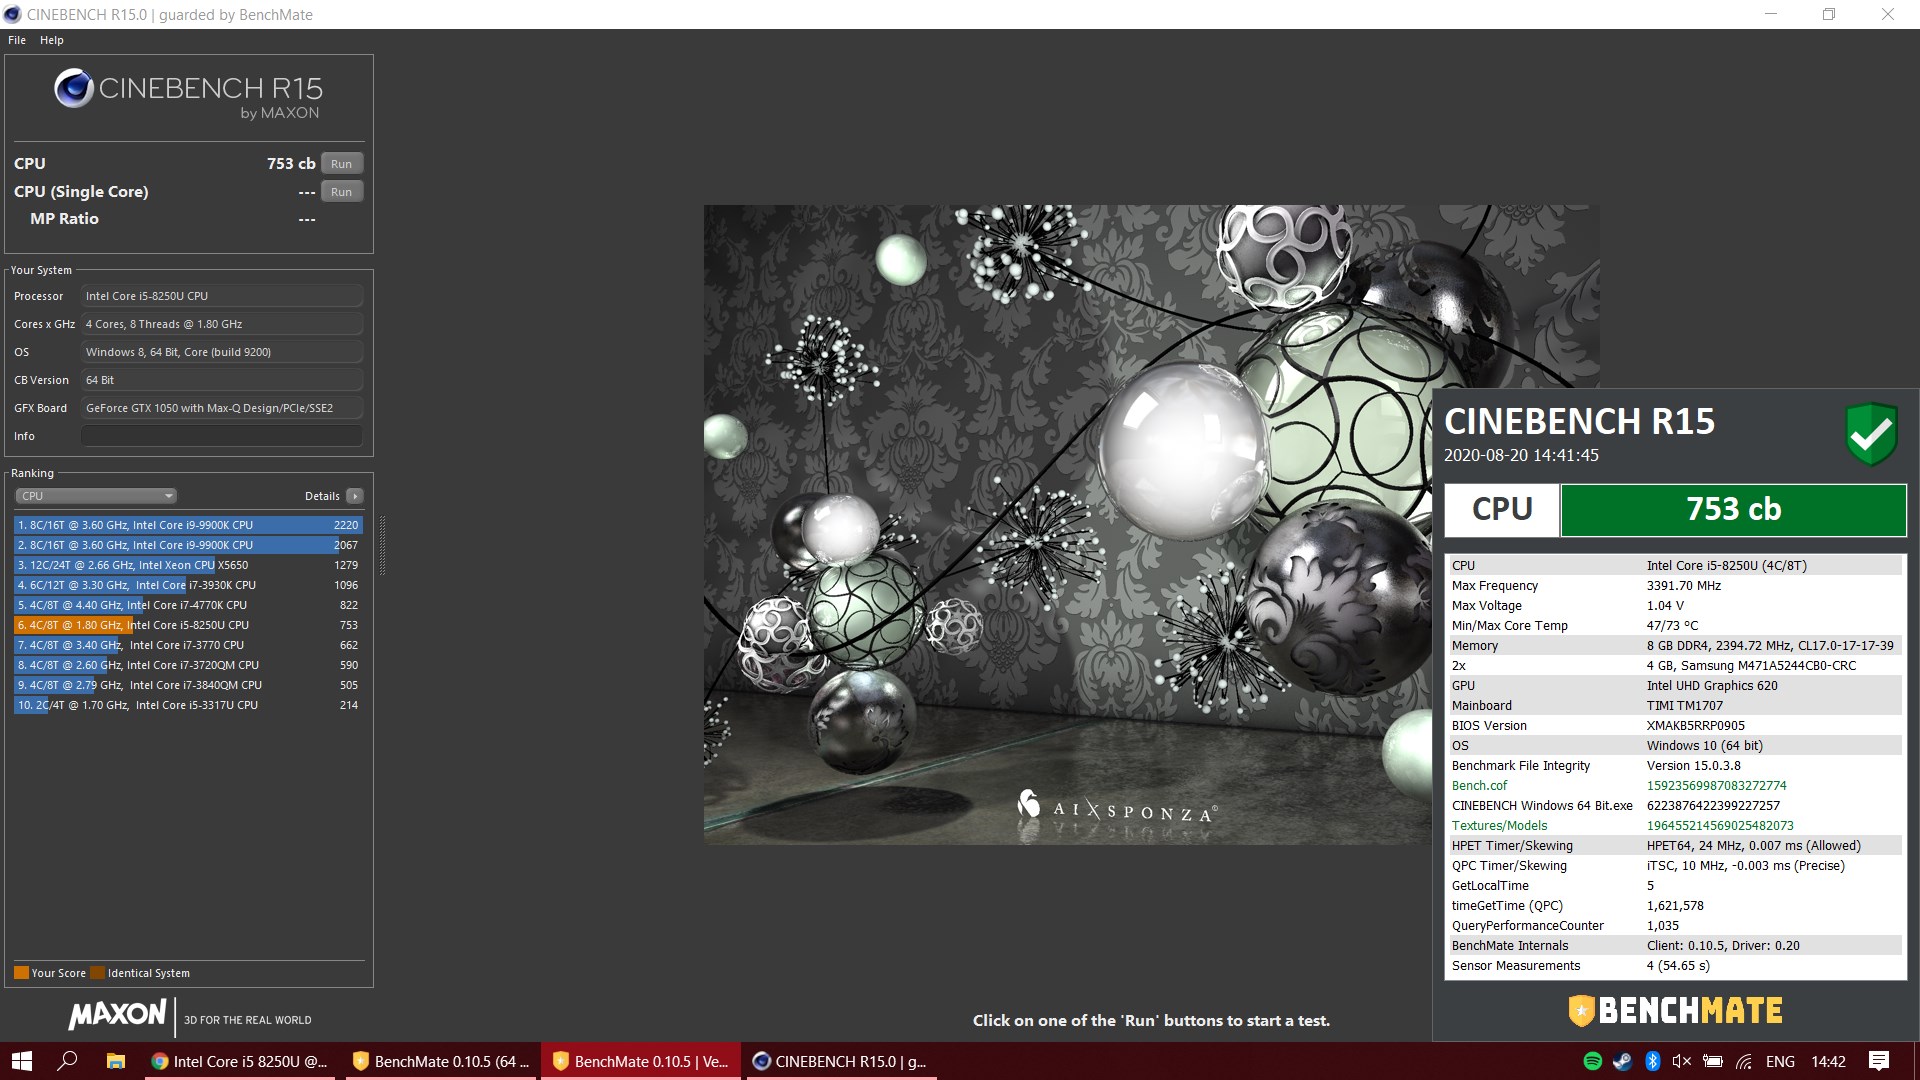This screenshot has height=1080, width=1920.
Task: Click the CB Version 64 Bit value
Action: point(221,380)
